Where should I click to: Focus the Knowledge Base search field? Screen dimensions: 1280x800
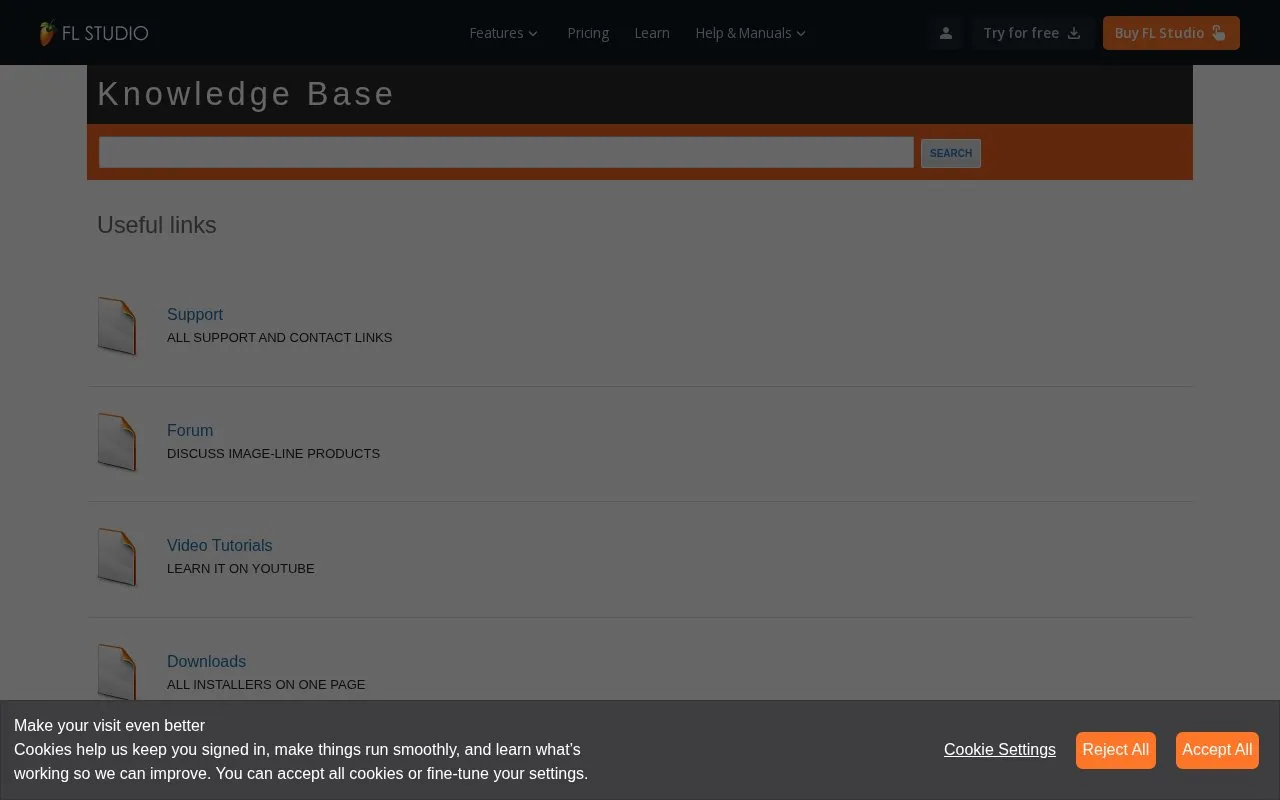pyautogui.click(x=506, y=152)
